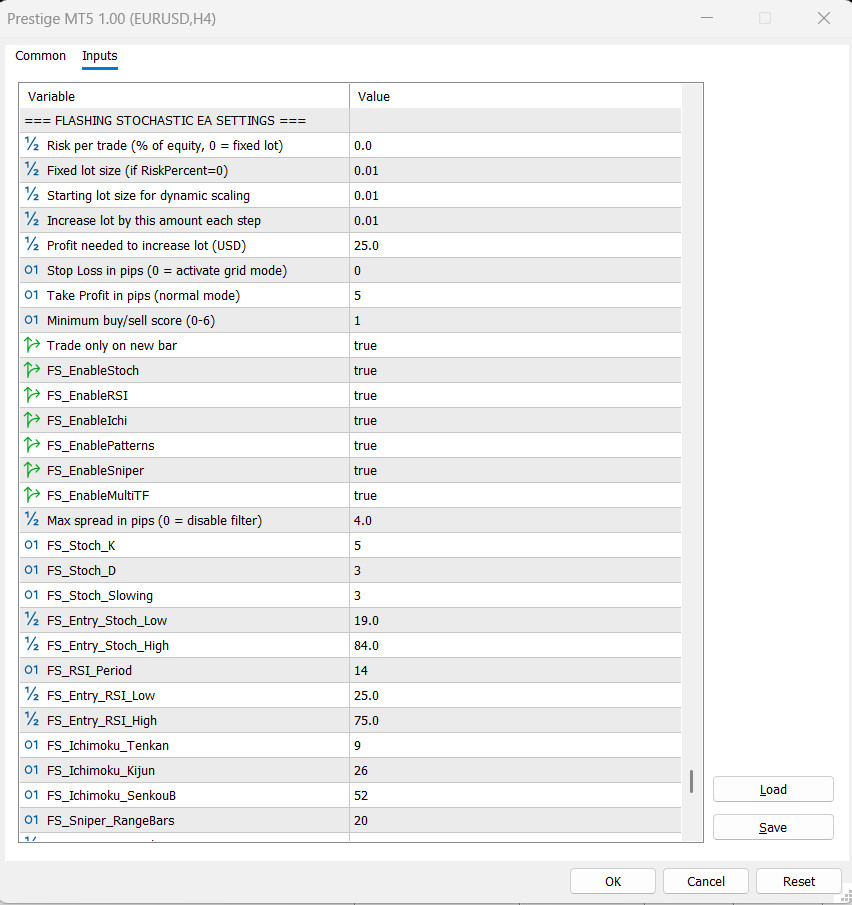Click the double icon beside Max spread in pips
Screen dimensions: 852x905
pos(32,519)
